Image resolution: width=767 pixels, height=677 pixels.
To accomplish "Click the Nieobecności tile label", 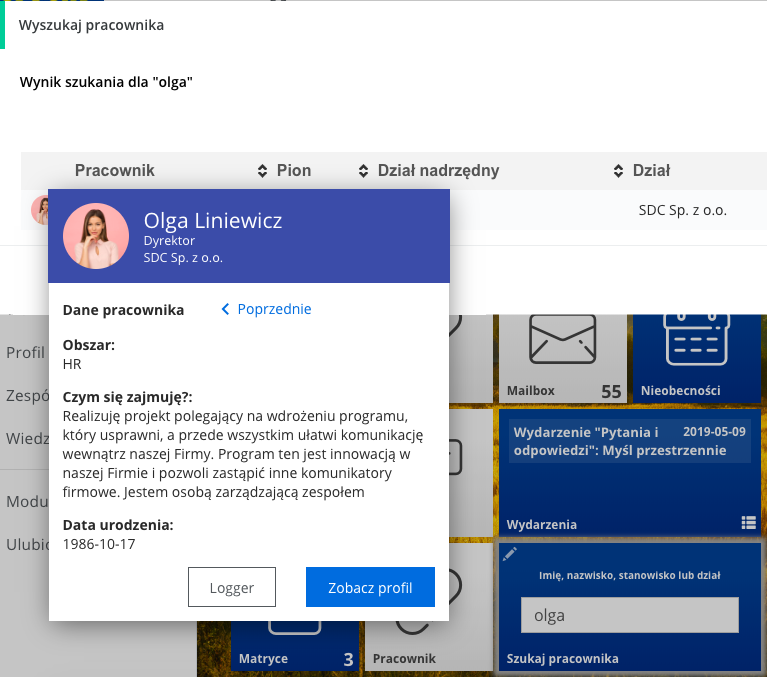I will (680, 390).
